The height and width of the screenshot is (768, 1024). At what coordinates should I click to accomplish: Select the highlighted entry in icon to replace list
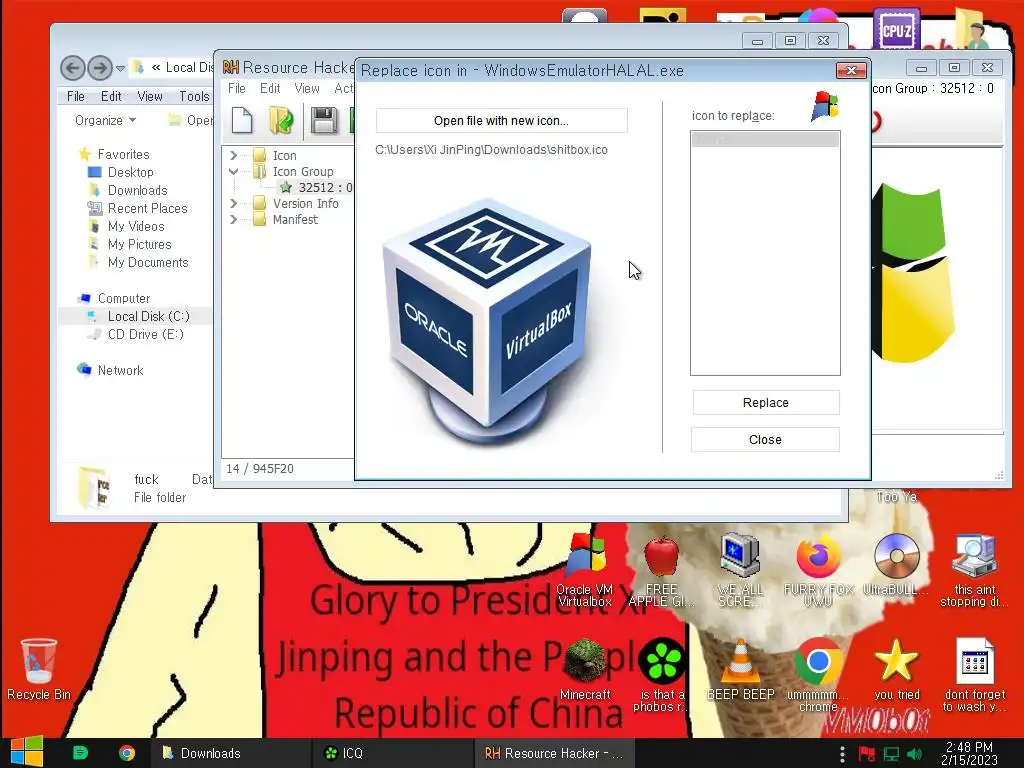click(x=765, y=139)
